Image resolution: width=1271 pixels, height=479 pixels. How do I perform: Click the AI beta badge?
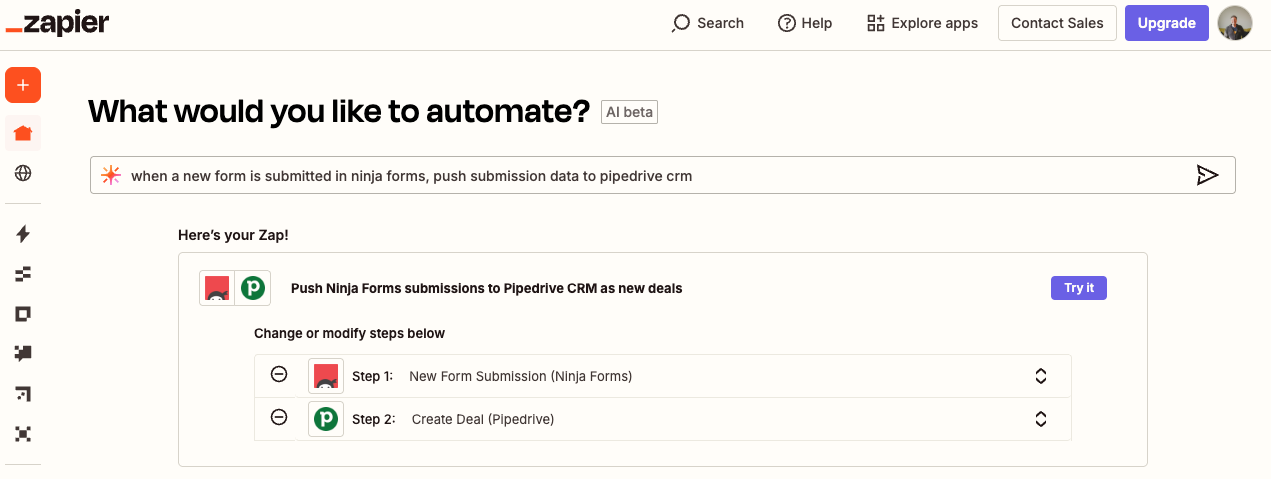pyautogui.click(x=629, y=112)
